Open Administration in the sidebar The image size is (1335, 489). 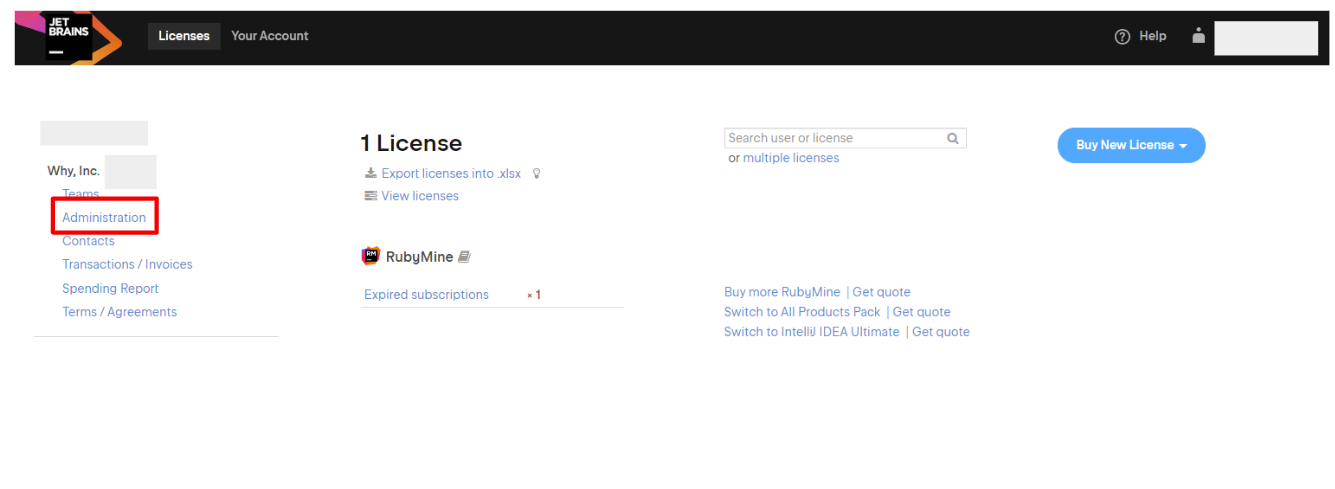coord(104,217)
